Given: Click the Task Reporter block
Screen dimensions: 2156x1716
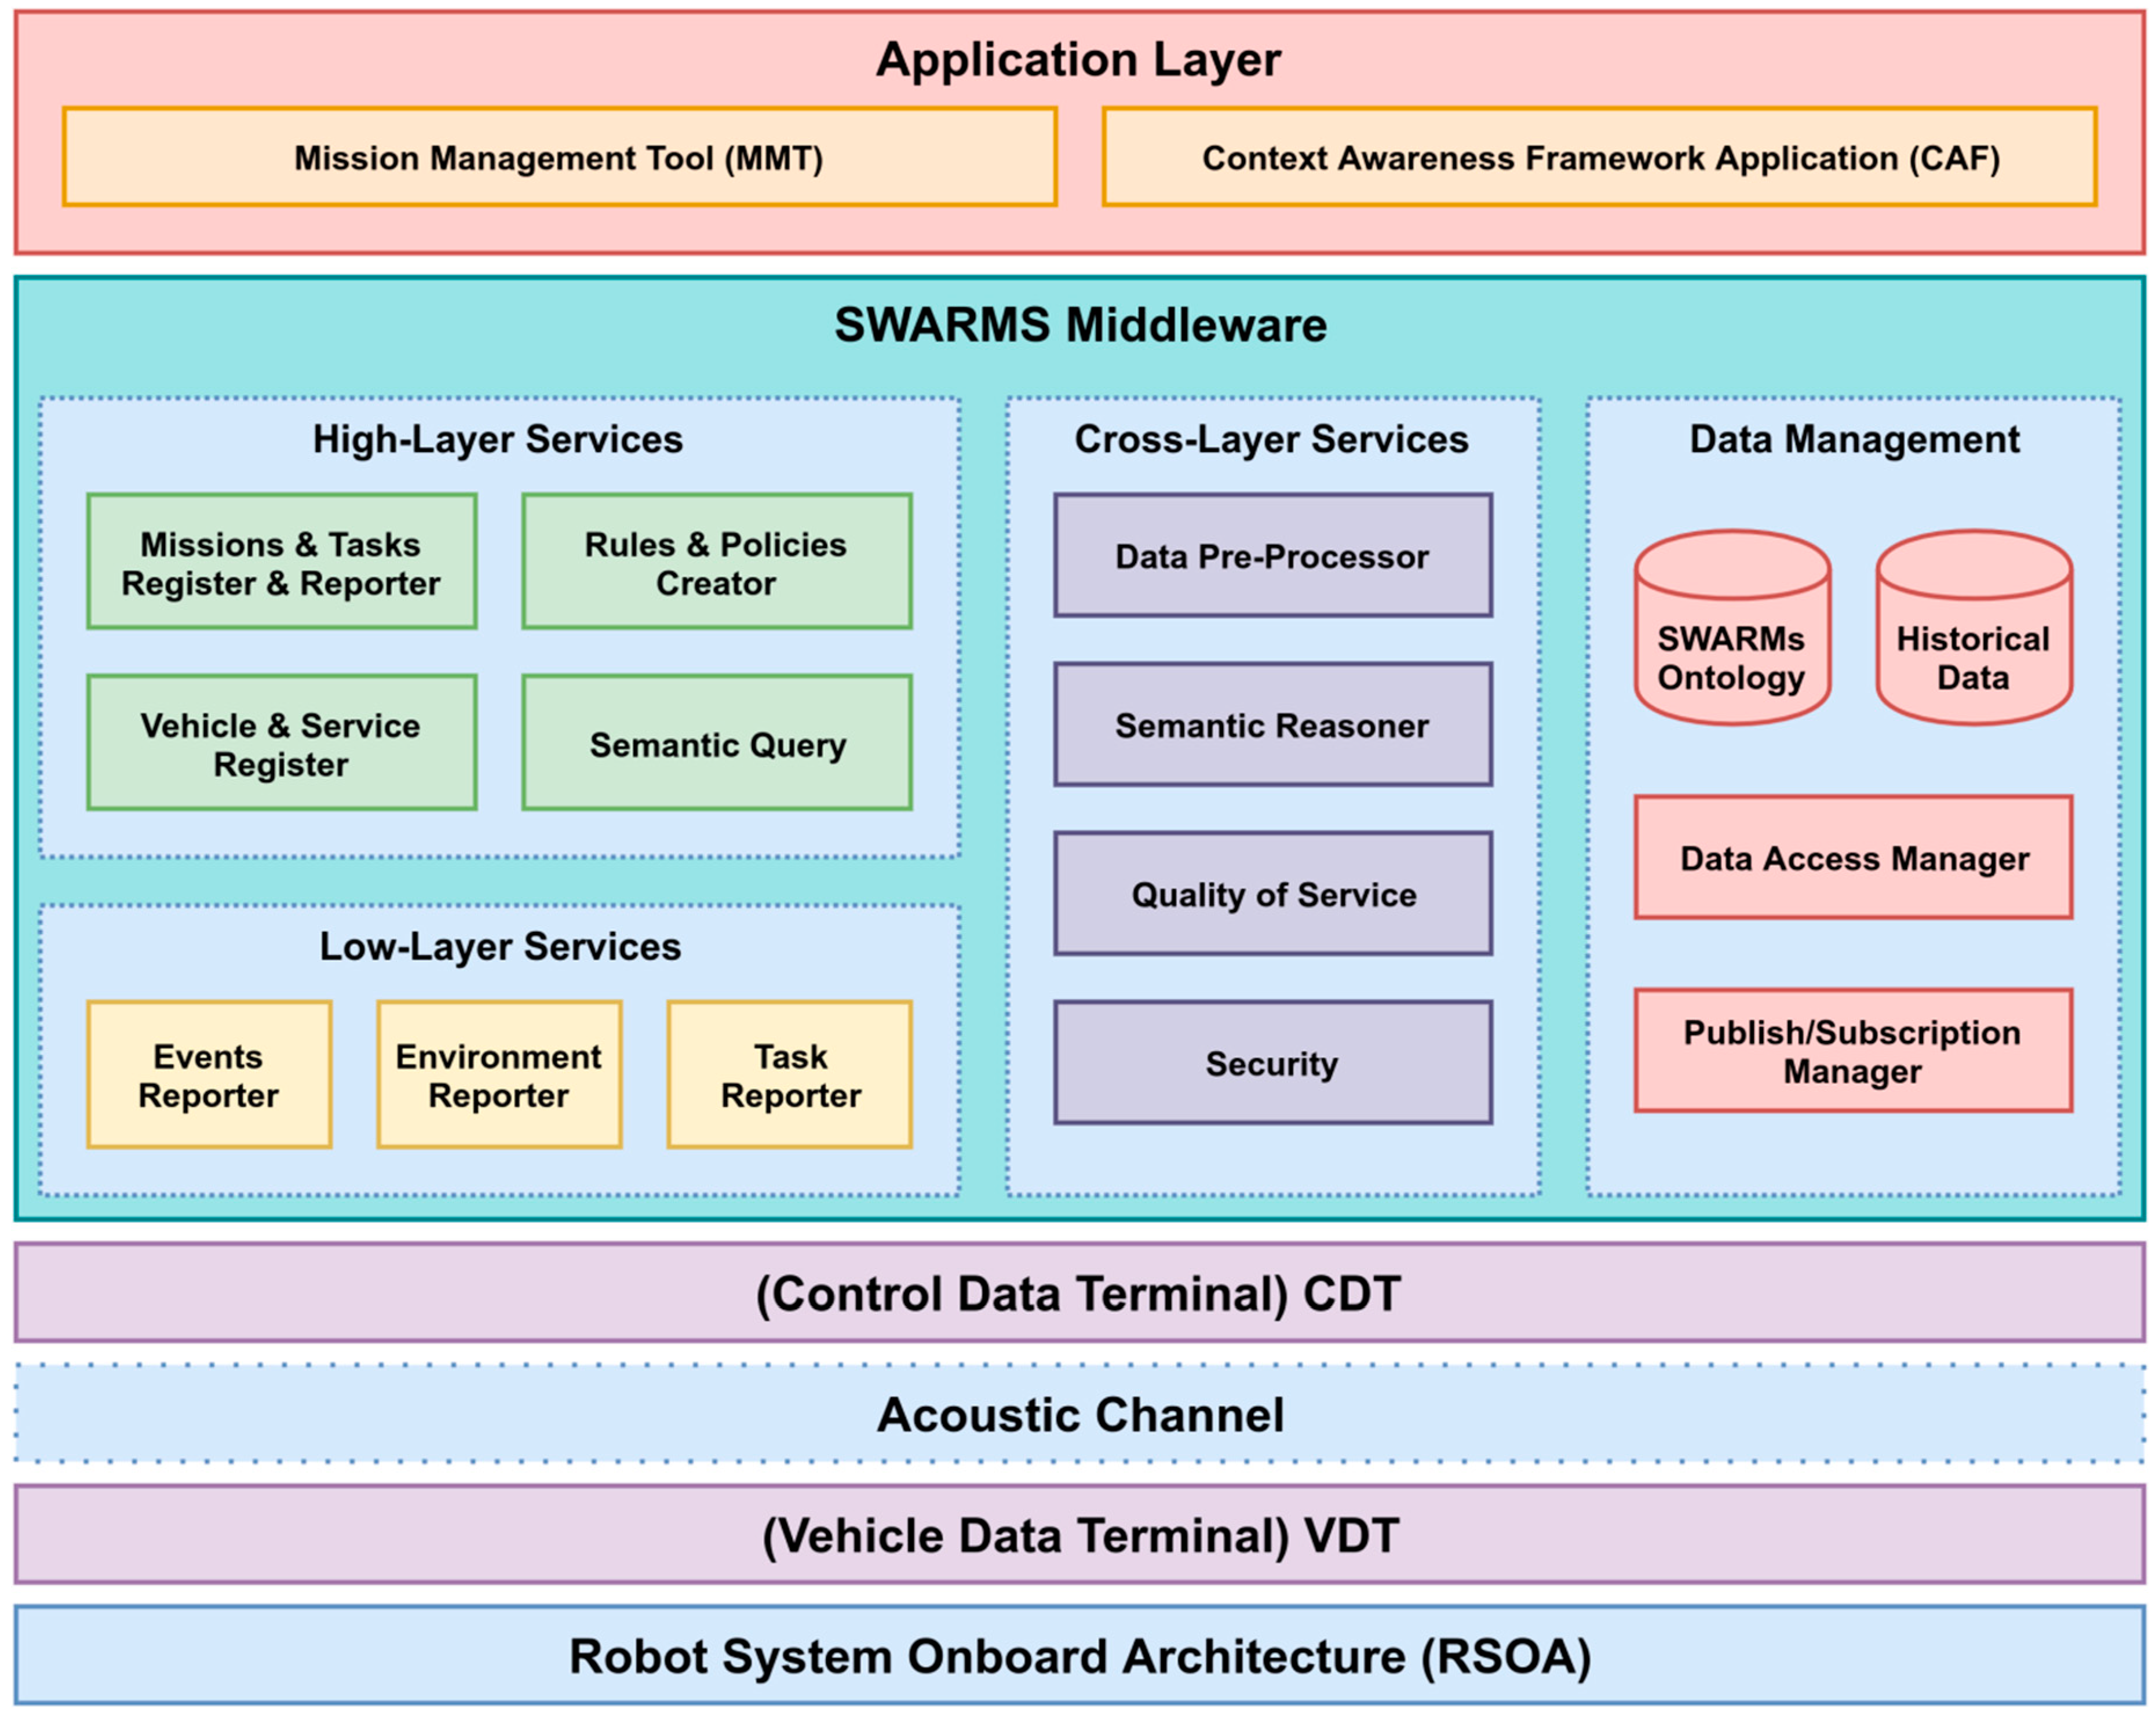Looking at the screenshot, I should point(789,1074).
